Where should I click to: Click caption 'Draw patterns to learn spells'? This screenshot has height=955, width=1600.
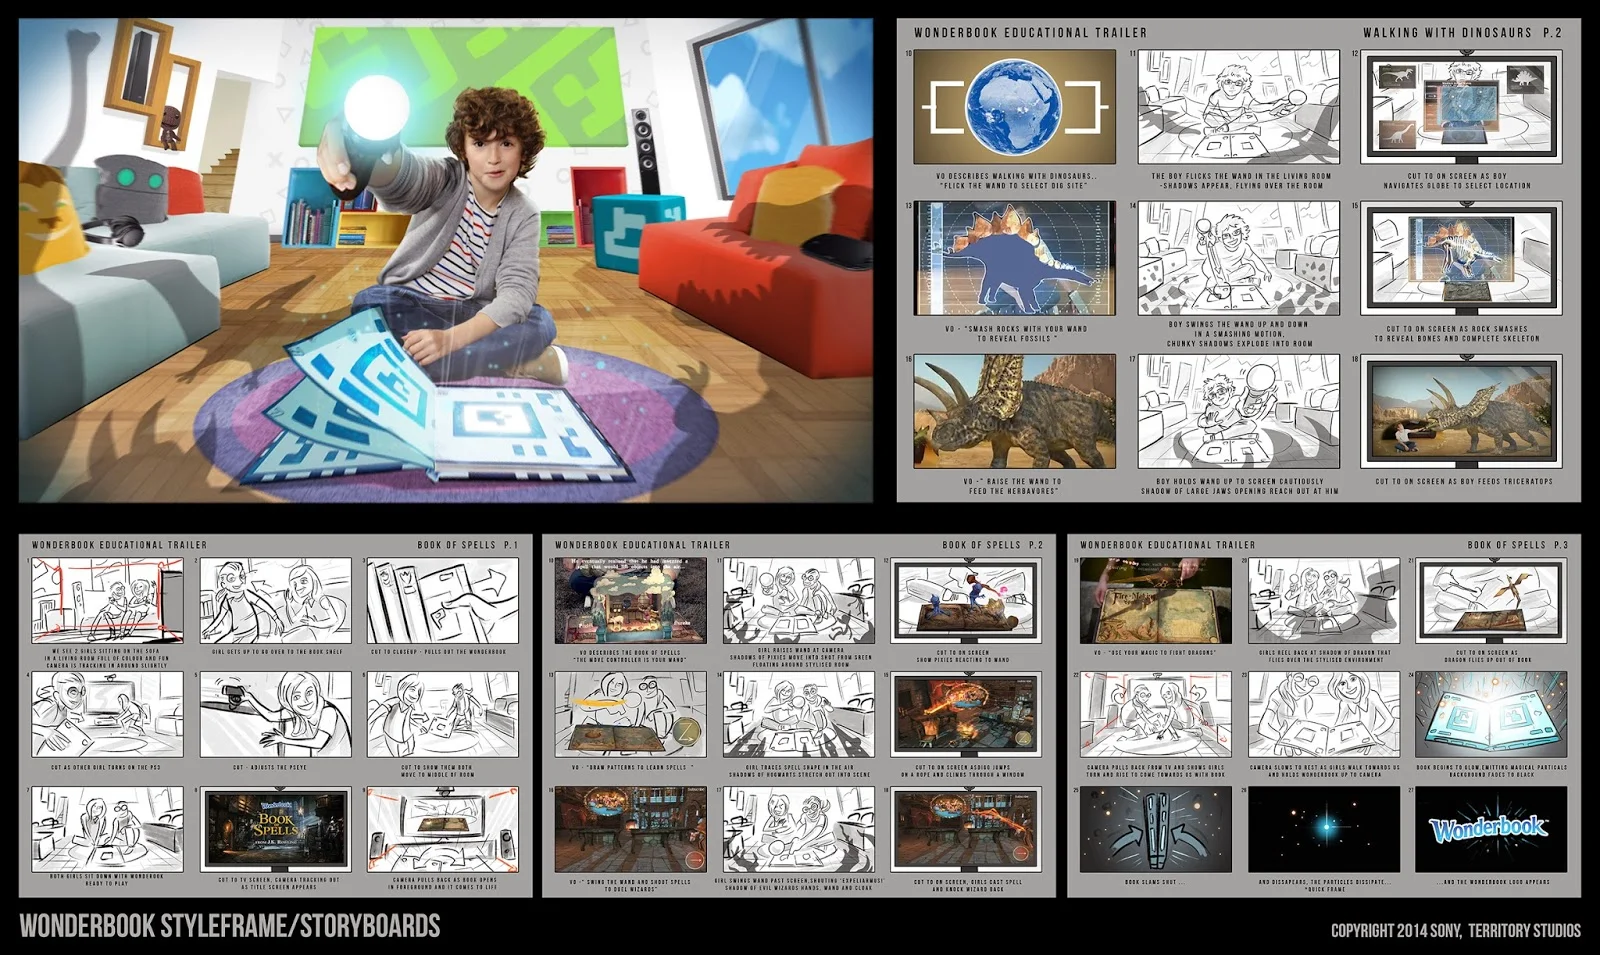pos(631,767)
